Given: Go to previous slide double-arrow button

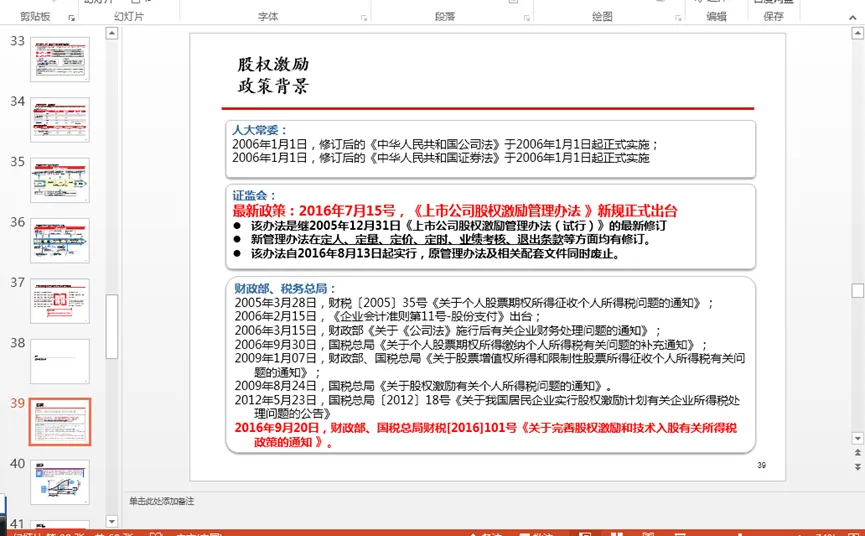Looking at the screenshot, I should [x=857, y=453].
